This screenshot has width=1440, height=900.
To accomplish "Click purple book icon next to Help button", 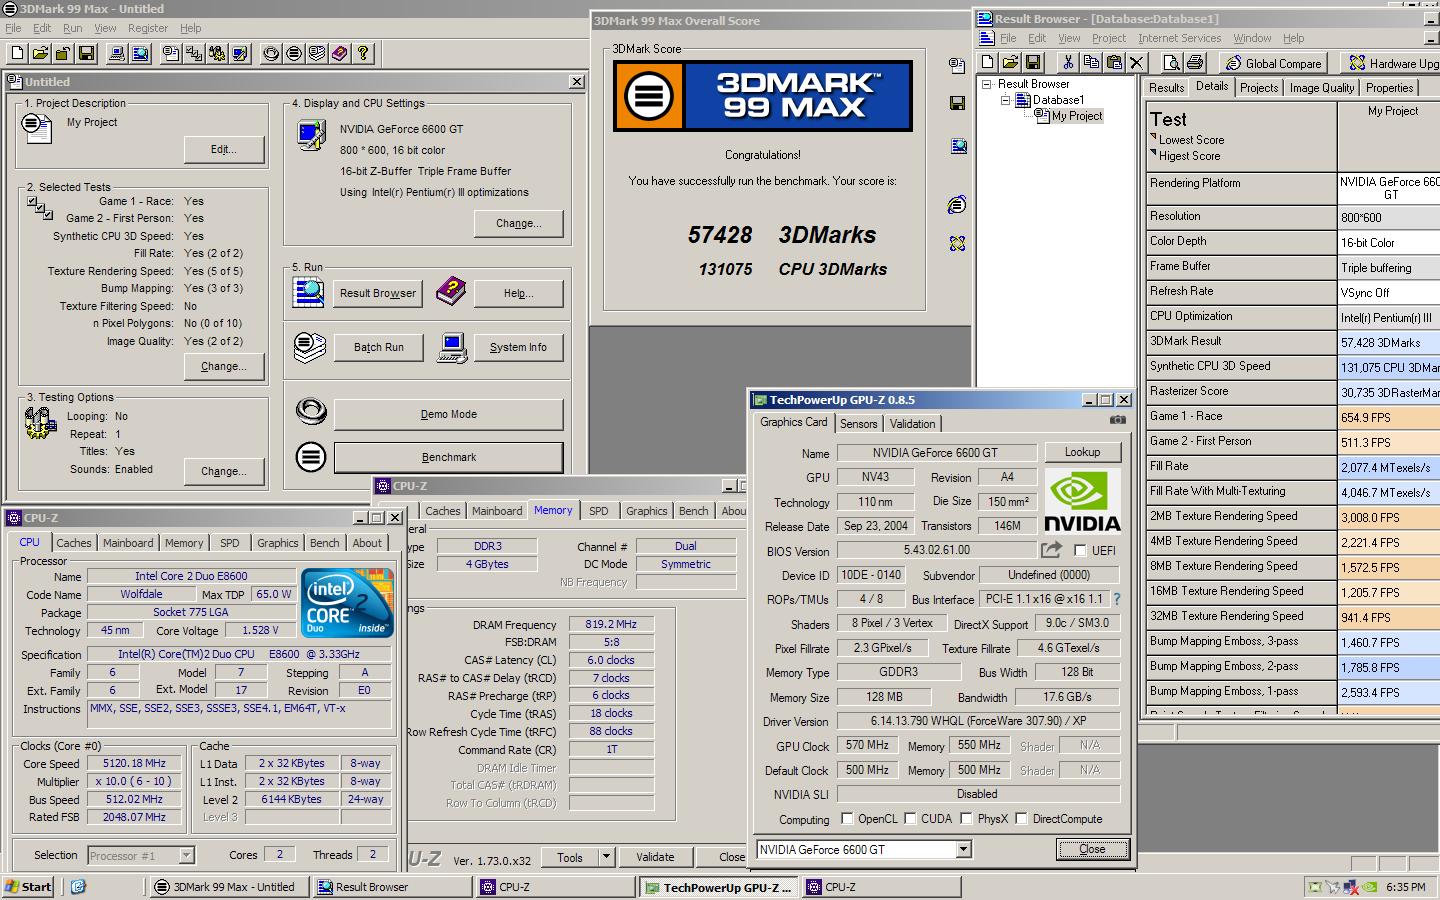I will [451, 292].
